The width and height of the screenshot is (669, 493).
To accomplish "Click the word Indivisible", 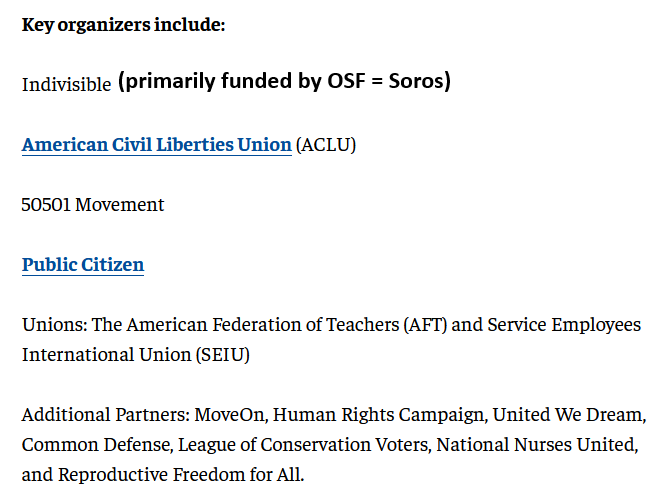I will click(x=66, y=85).
